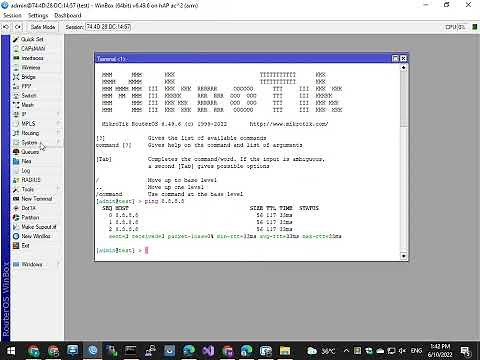This screenshot has height=360, width=480.
Task: Open the Session menu
Action: click(x=12, y=15)
